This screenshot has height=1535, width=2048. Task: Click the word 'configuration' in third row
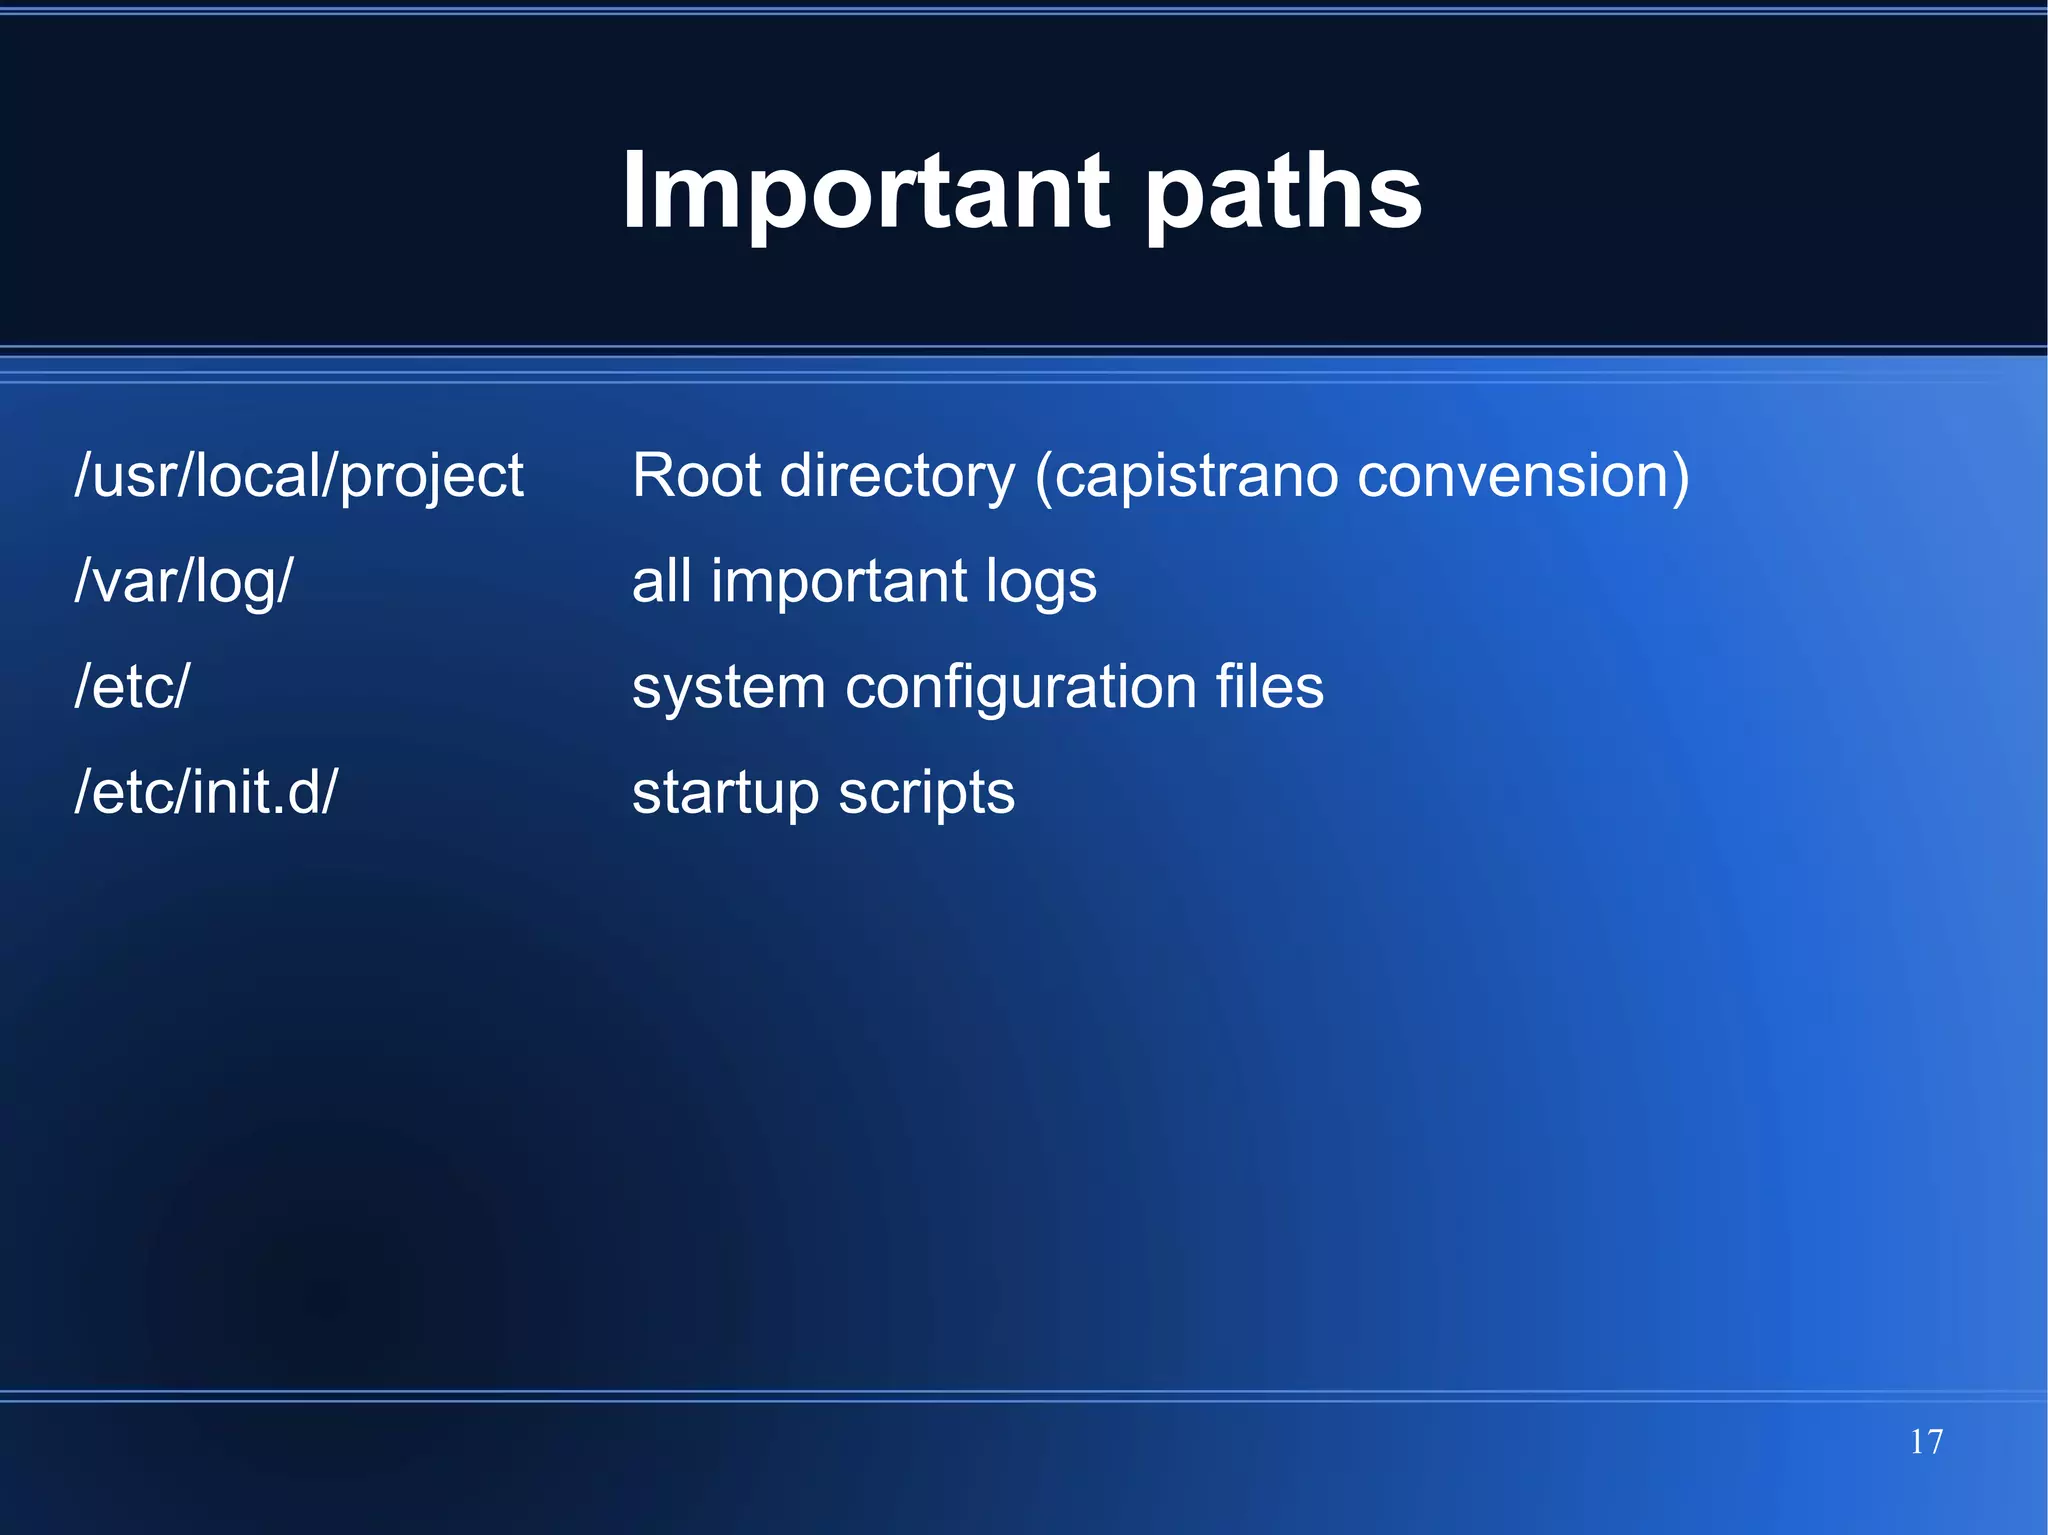coord(1020,690)
